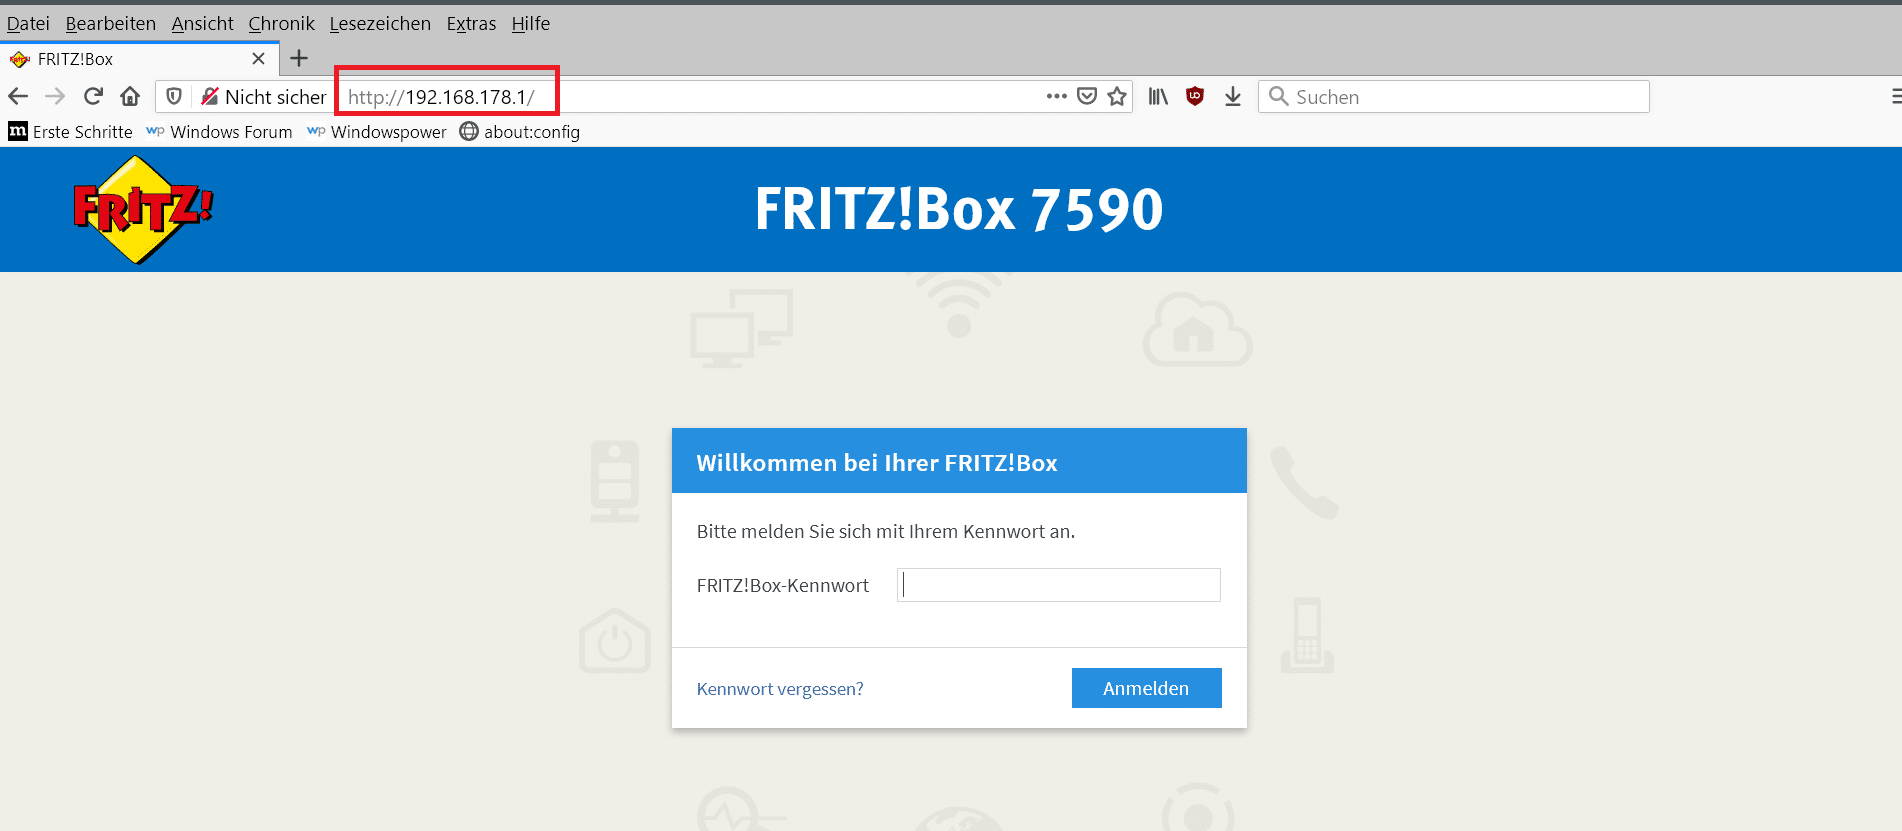Image resolution: width=1902 pixels, height=831 pixels.
Task: Open page actions three-dot menu
Action: (x=1056, y=96)
